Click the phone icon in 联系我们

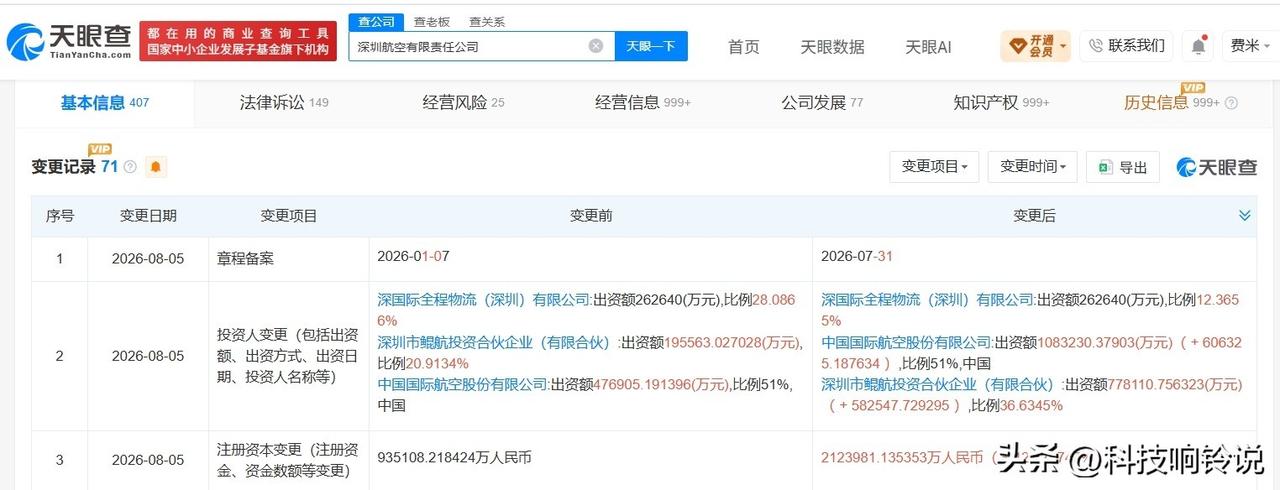(x=1095, y=46)
